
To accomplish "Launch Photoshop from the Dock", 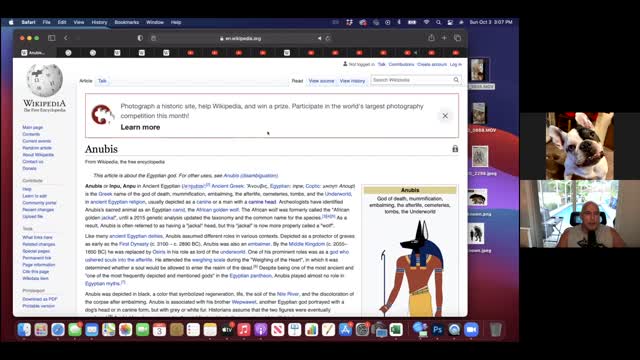I will point(437,329).
